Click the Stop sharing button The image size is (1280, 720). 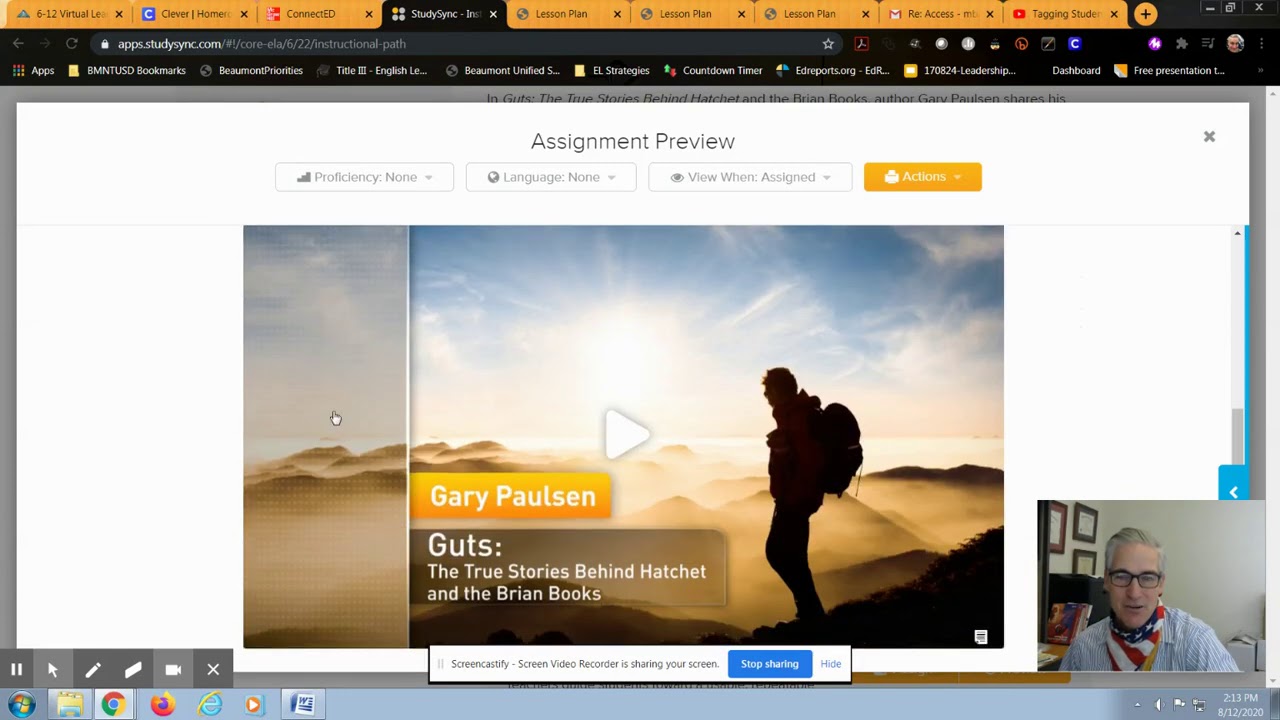769,664
